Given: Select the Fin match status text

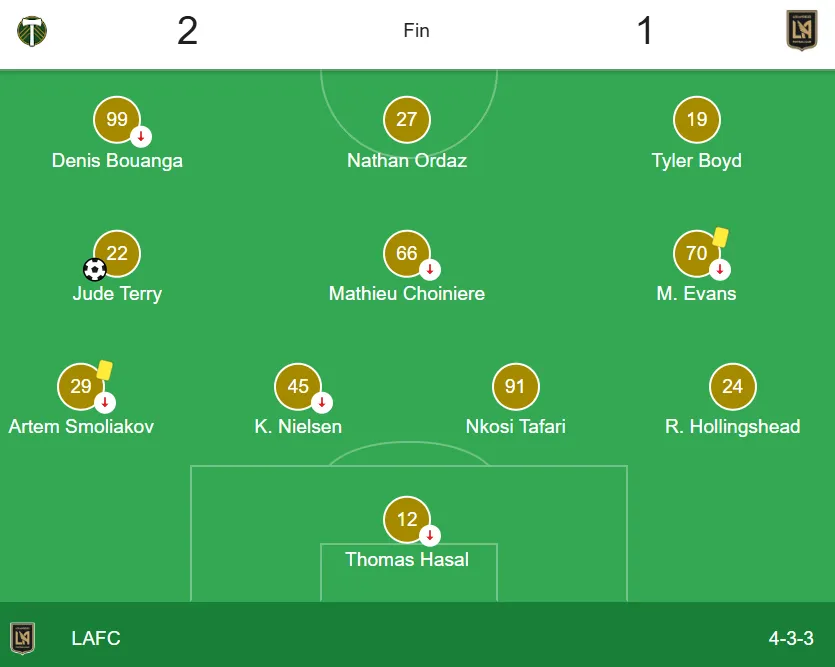Looking at the screenshot, I should (416, 31).
